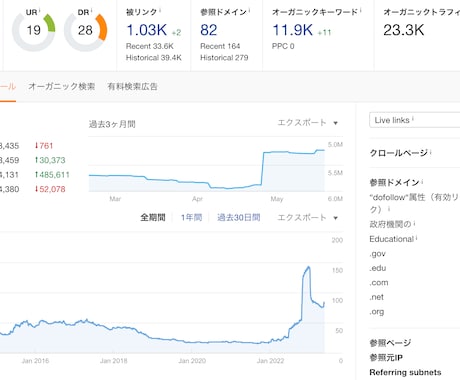Open info icon beside top 参照ドメイン heading
460x380 pixels.
pyautogui.click(x=249, y=10)
